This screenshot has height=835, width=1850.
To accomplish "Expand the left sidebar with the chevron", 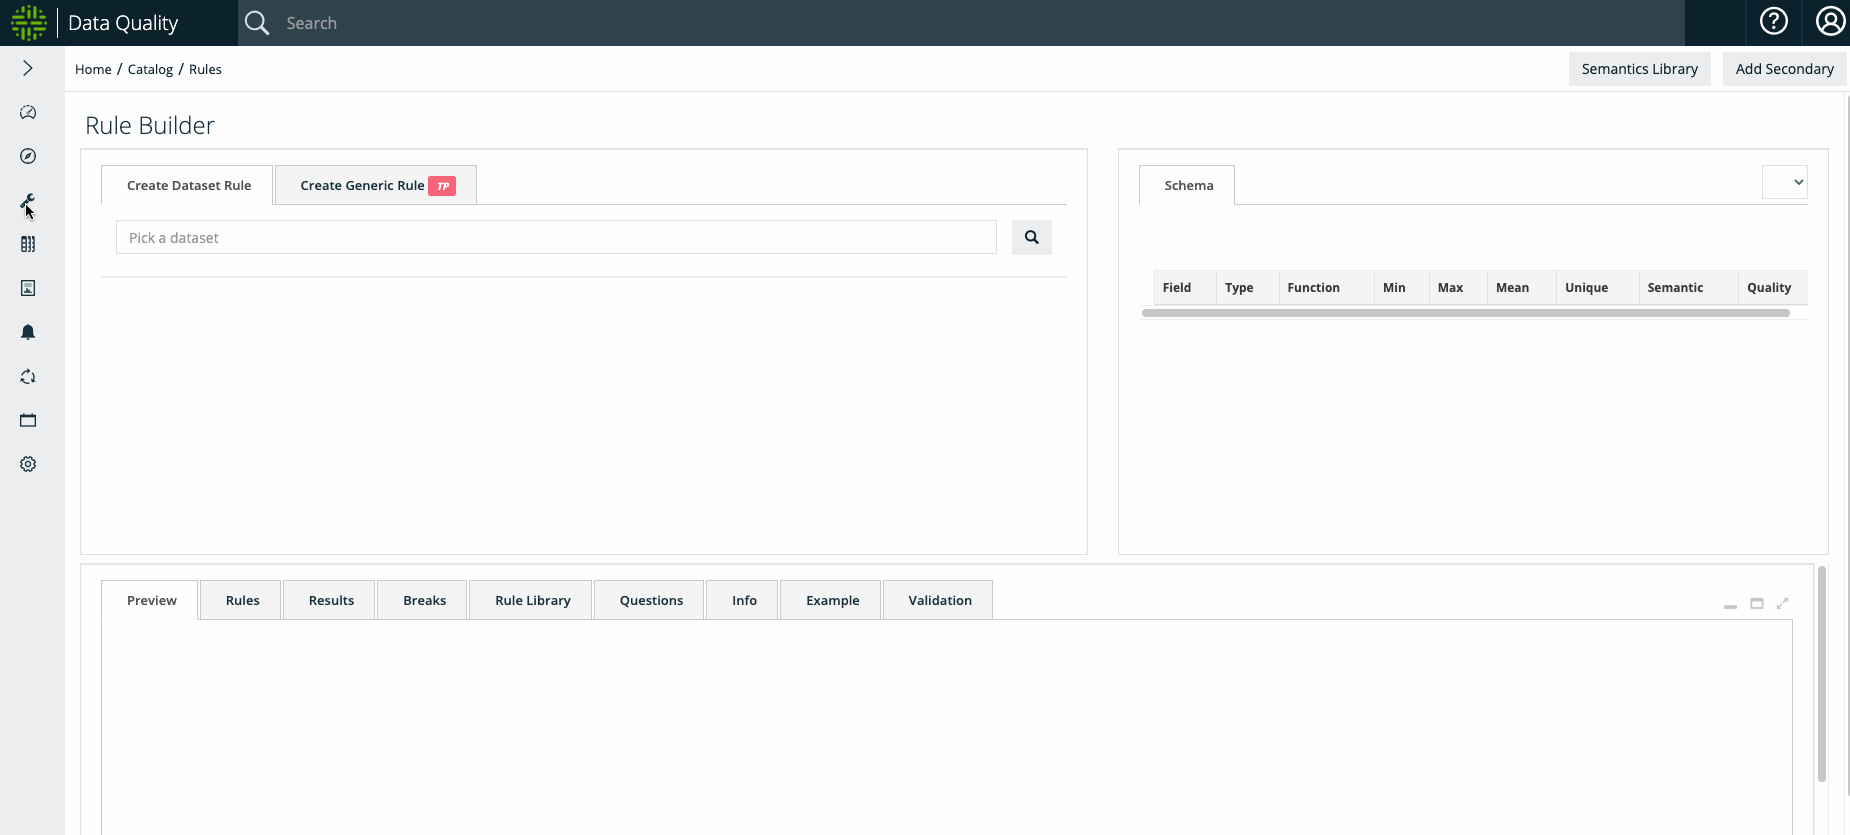I will click(28, 68).
